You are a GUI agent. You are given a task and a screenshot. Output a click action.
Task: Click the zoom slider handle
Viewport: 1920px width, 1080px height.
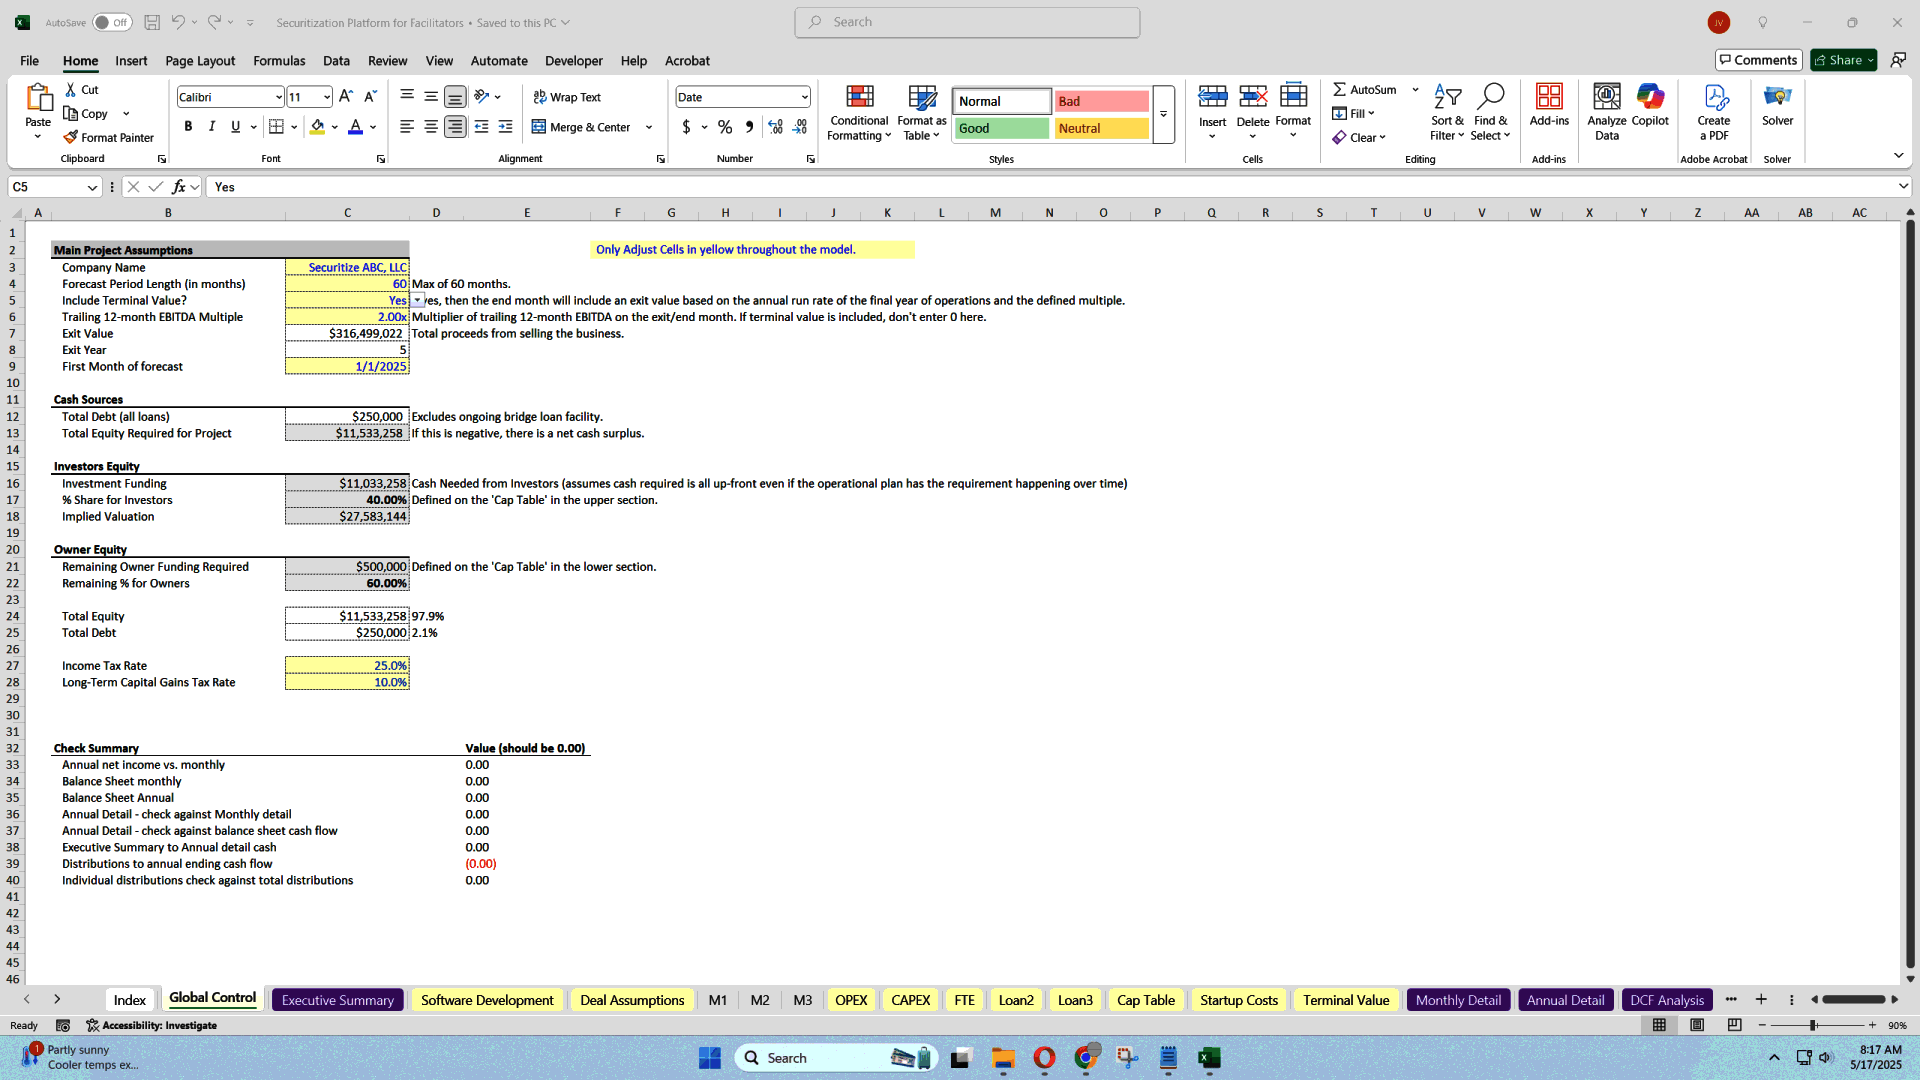click(1813, 1025)
